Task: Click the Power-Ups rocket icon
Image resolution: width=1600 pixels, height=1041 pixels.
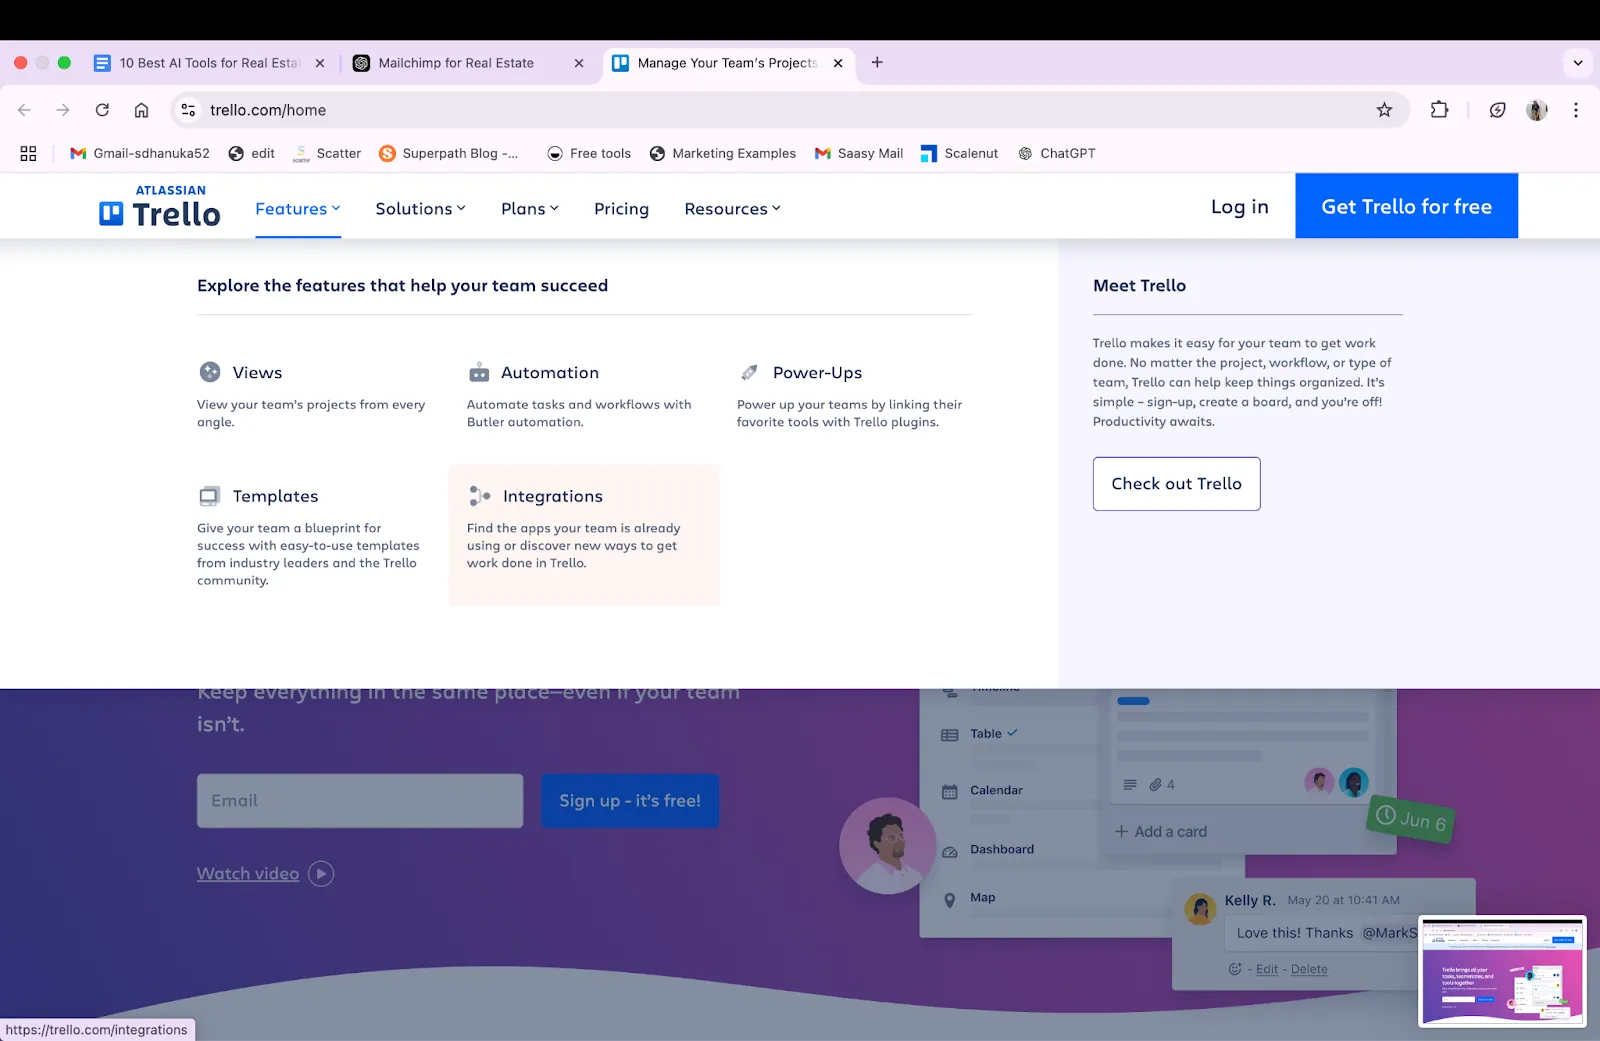Action: click(749, 371)
